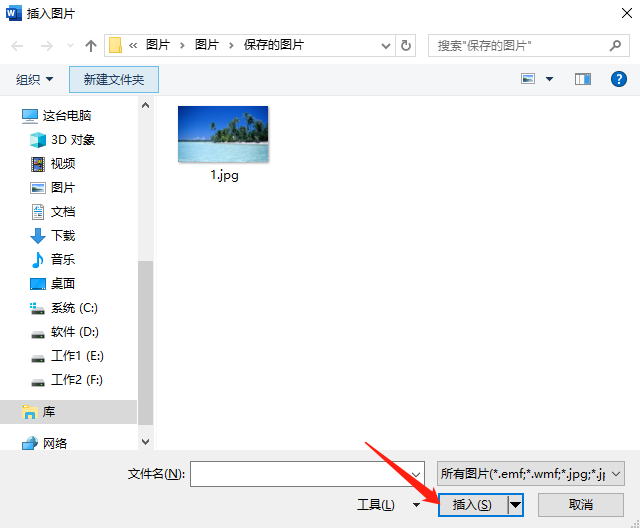Select 这台电脑 in the navigation tree
Viewport: 640px width, 528px height.
coord(67,116)
